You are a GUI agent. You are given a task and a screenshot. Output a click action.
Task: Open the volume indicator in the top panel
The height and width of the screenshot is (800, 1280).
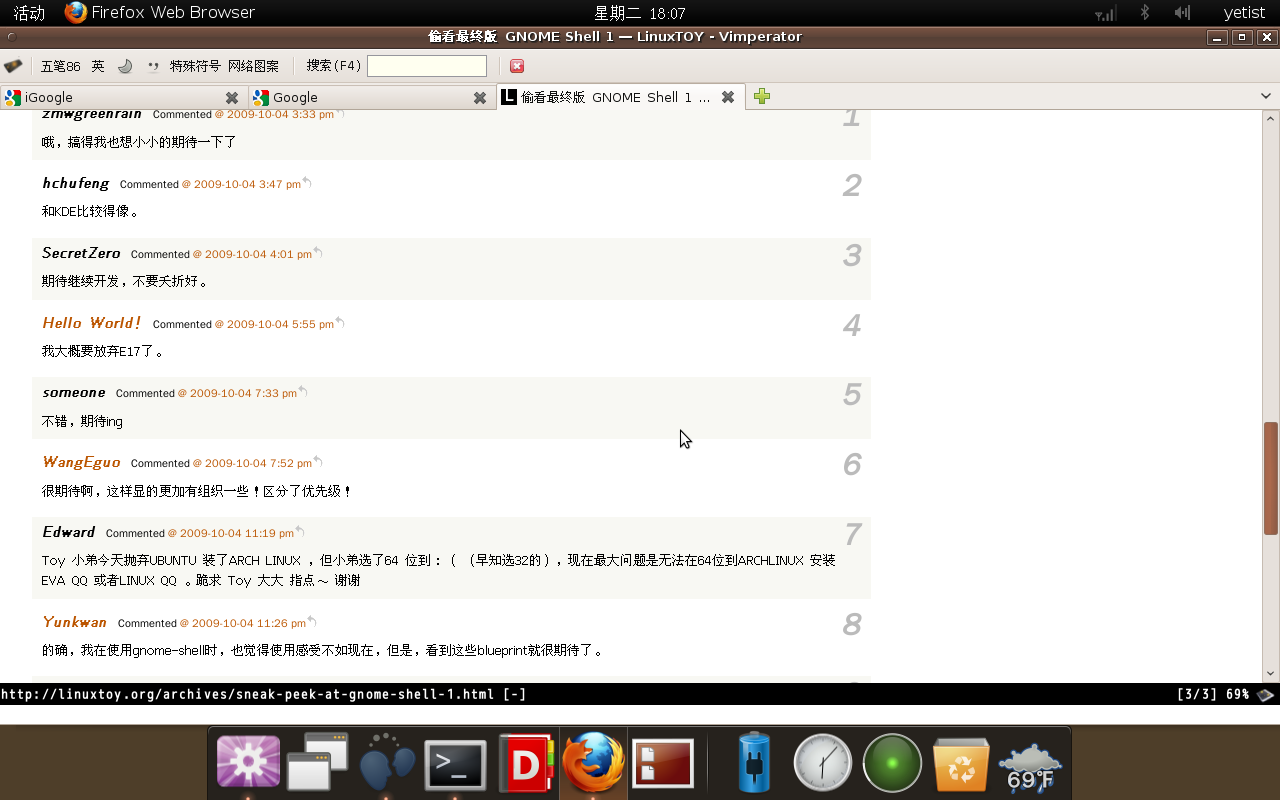point(1182,13)
